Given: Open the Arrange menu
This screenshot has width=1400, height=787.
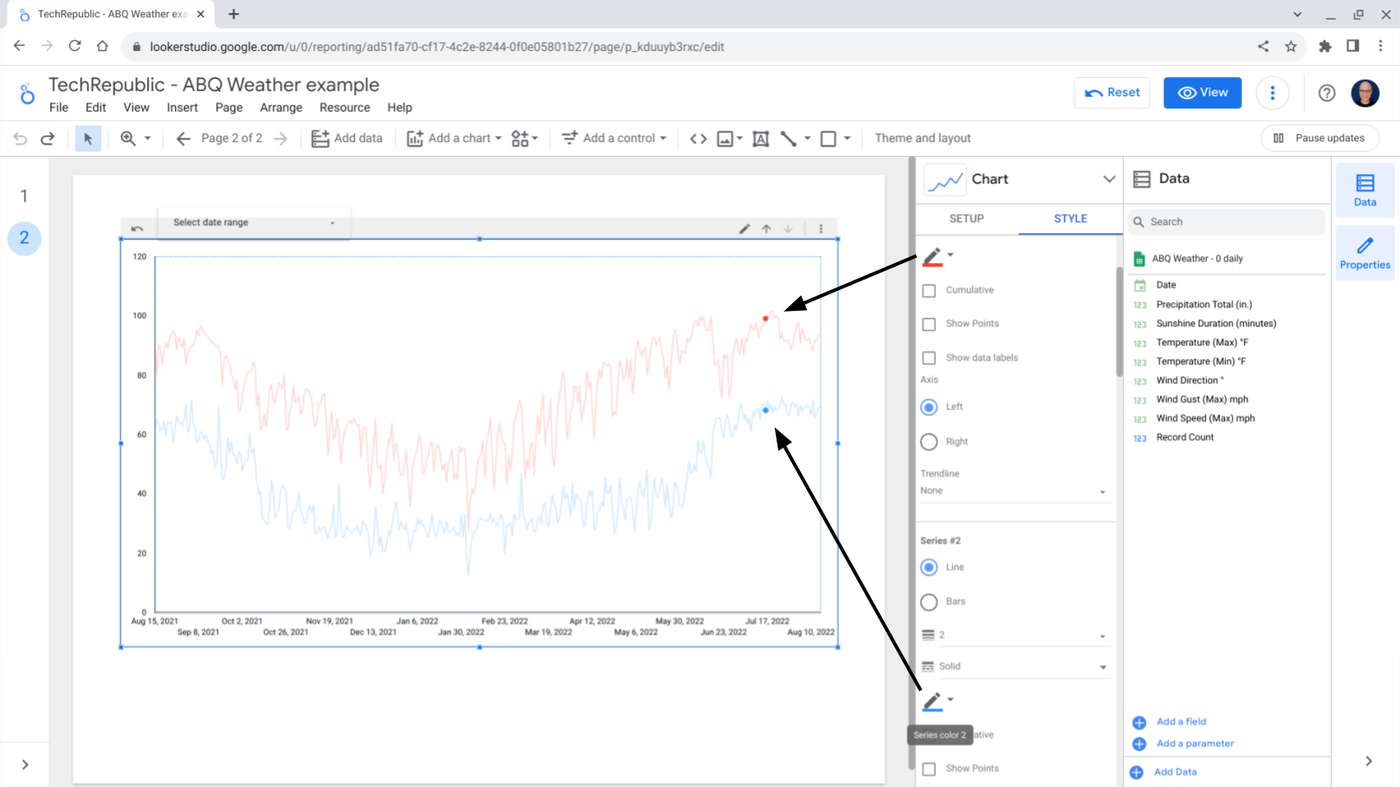Looking at the screenshot, I should click(280, 108).
